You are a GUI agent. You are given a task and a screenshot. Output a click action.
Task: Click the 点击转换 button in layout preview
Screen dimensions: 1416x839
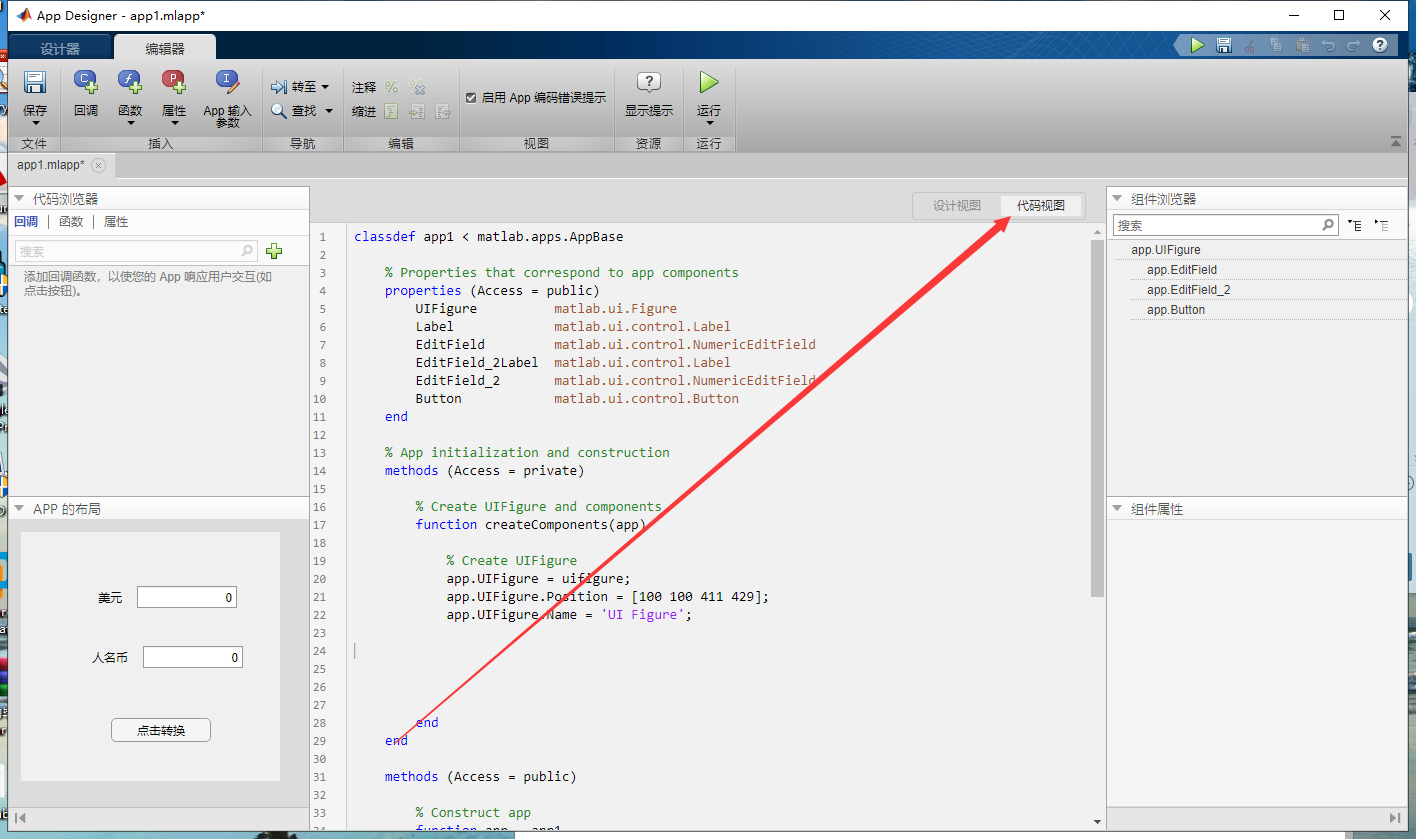pos(161,730)
